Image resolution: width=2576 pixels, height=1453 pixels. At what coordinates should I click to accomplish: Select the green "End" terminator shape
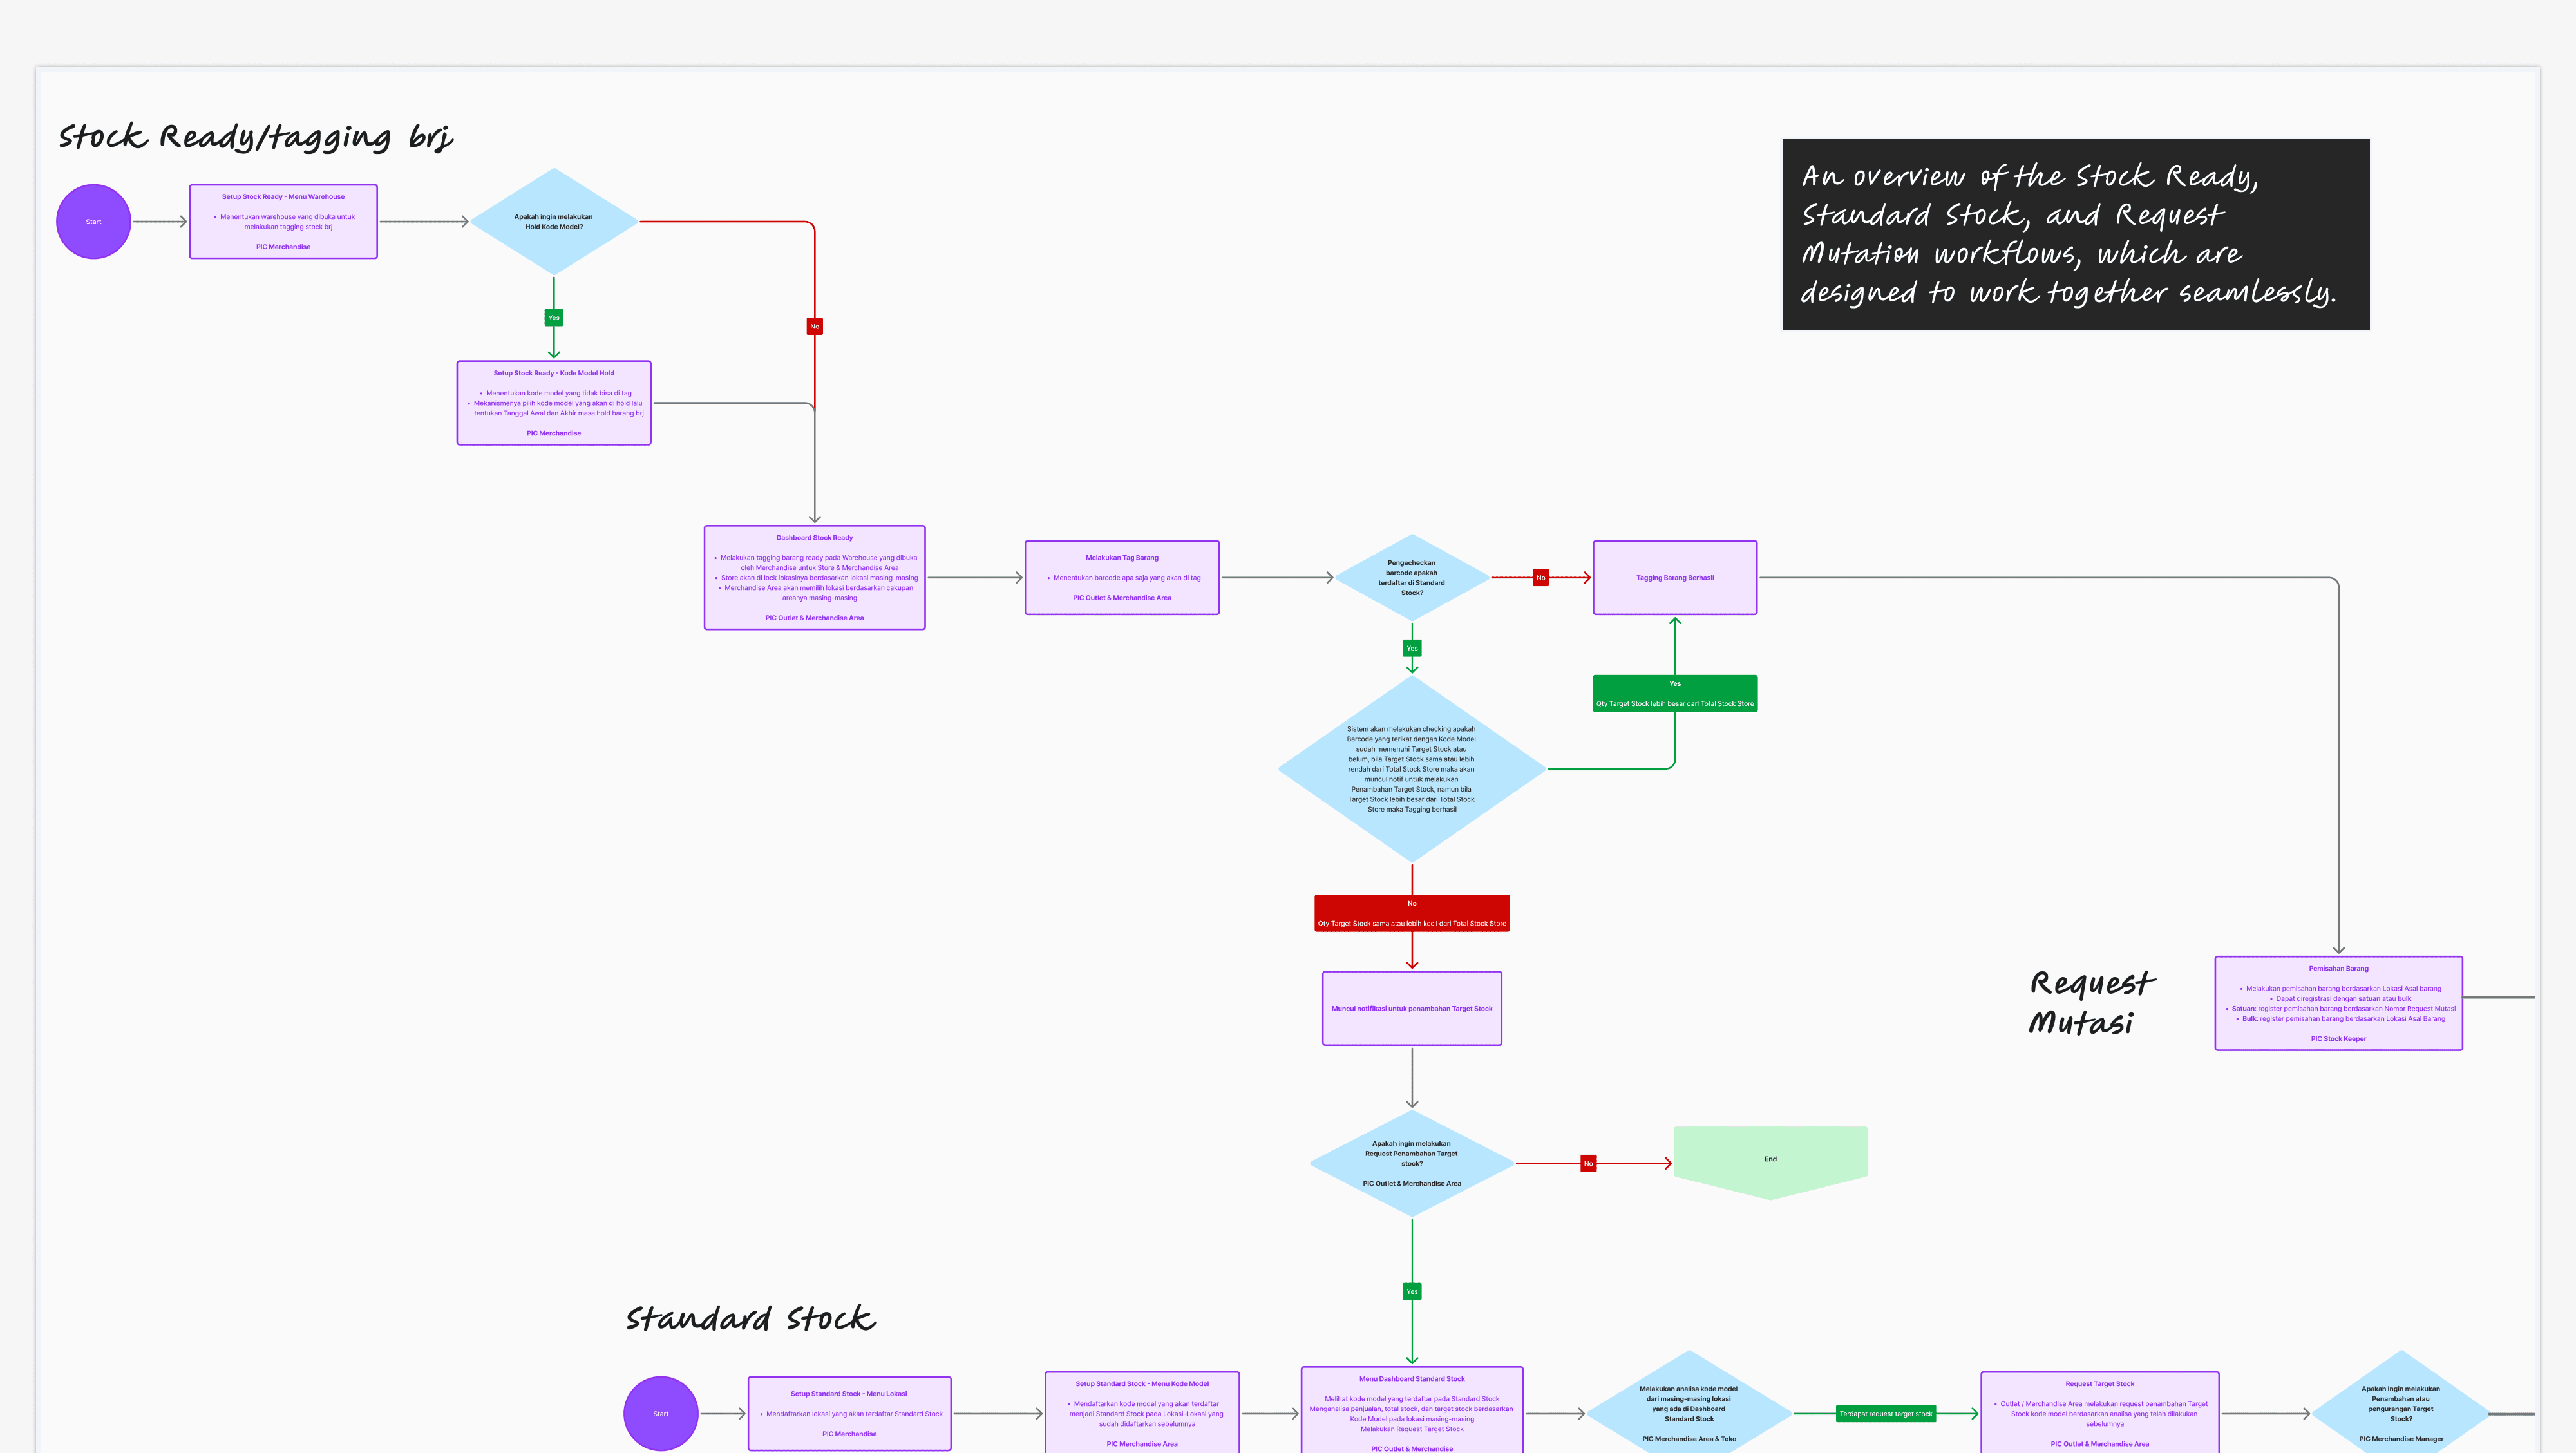pyautogui.click(x=1769, y=1159)
